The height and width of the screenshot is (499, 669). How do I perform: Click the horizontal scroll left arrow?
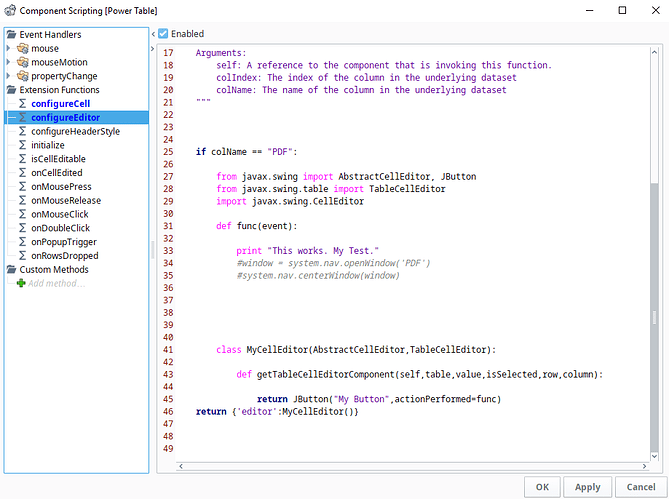(x=181, y=466)
